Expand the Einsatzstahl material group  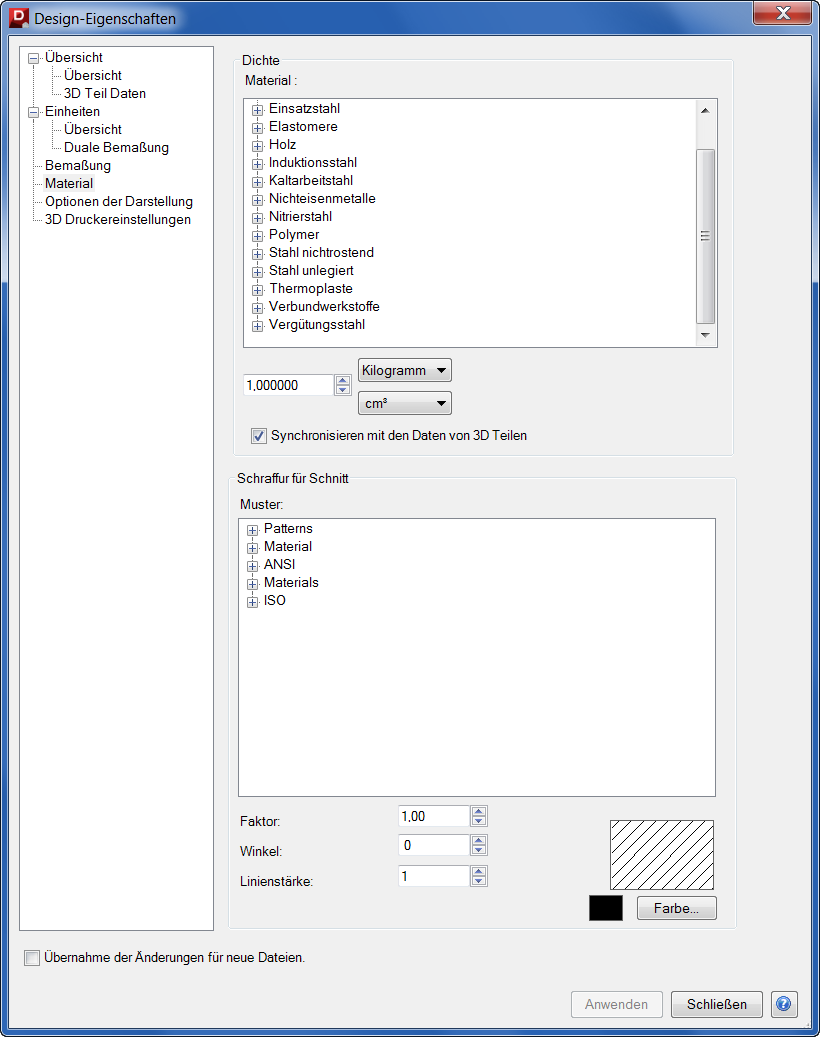point(257,110)
